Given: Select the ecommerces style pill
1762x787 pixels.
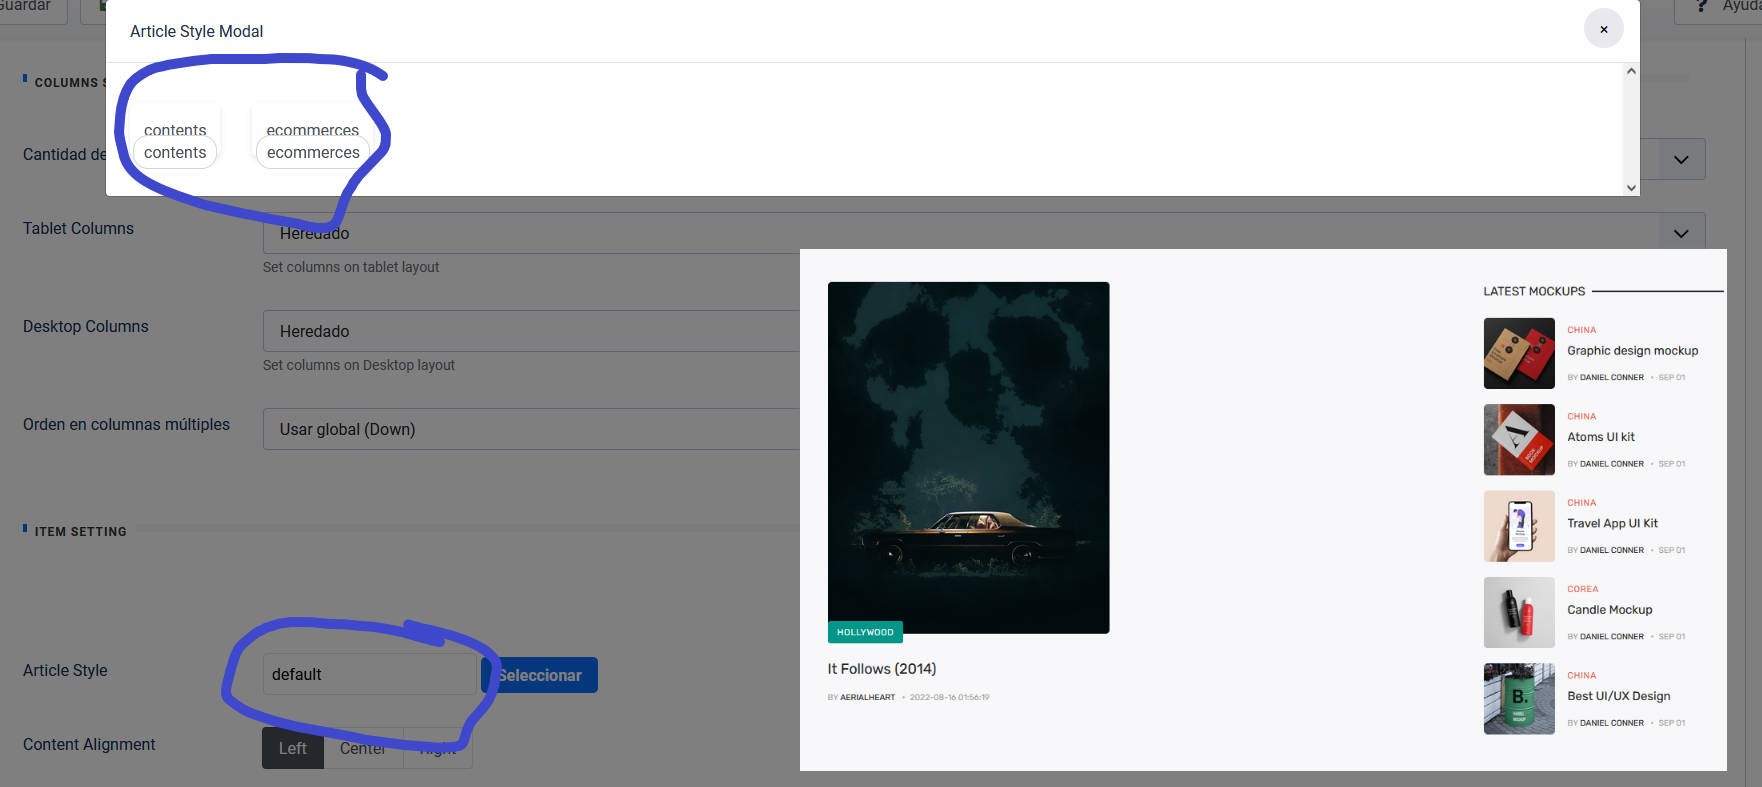Looking at the screenshot, I should click(313, 152).
